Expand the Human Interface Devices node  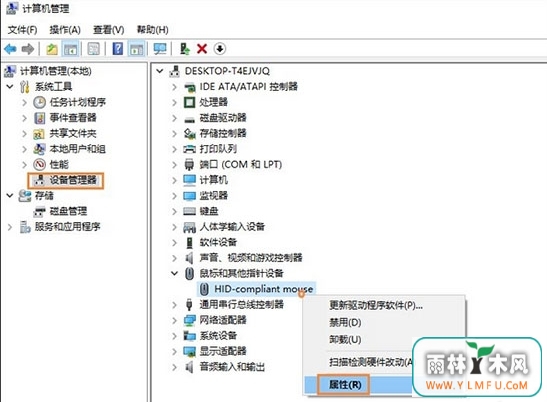tap(174, 227)
